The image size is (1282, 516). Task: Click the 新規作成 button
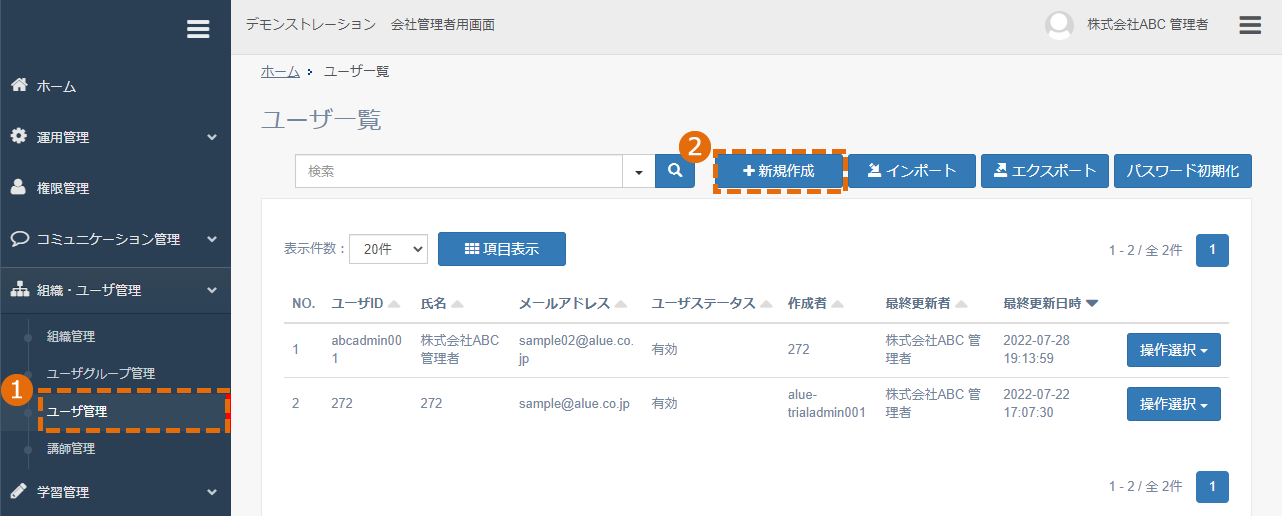tap(779, 171)
